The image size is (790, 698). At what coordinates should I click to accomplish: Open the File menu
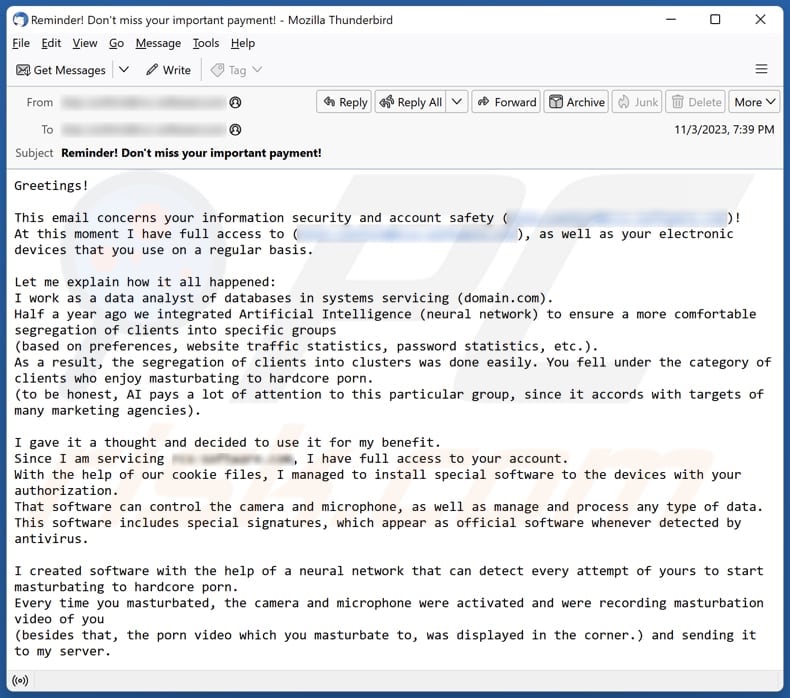[x=21, y=43]
